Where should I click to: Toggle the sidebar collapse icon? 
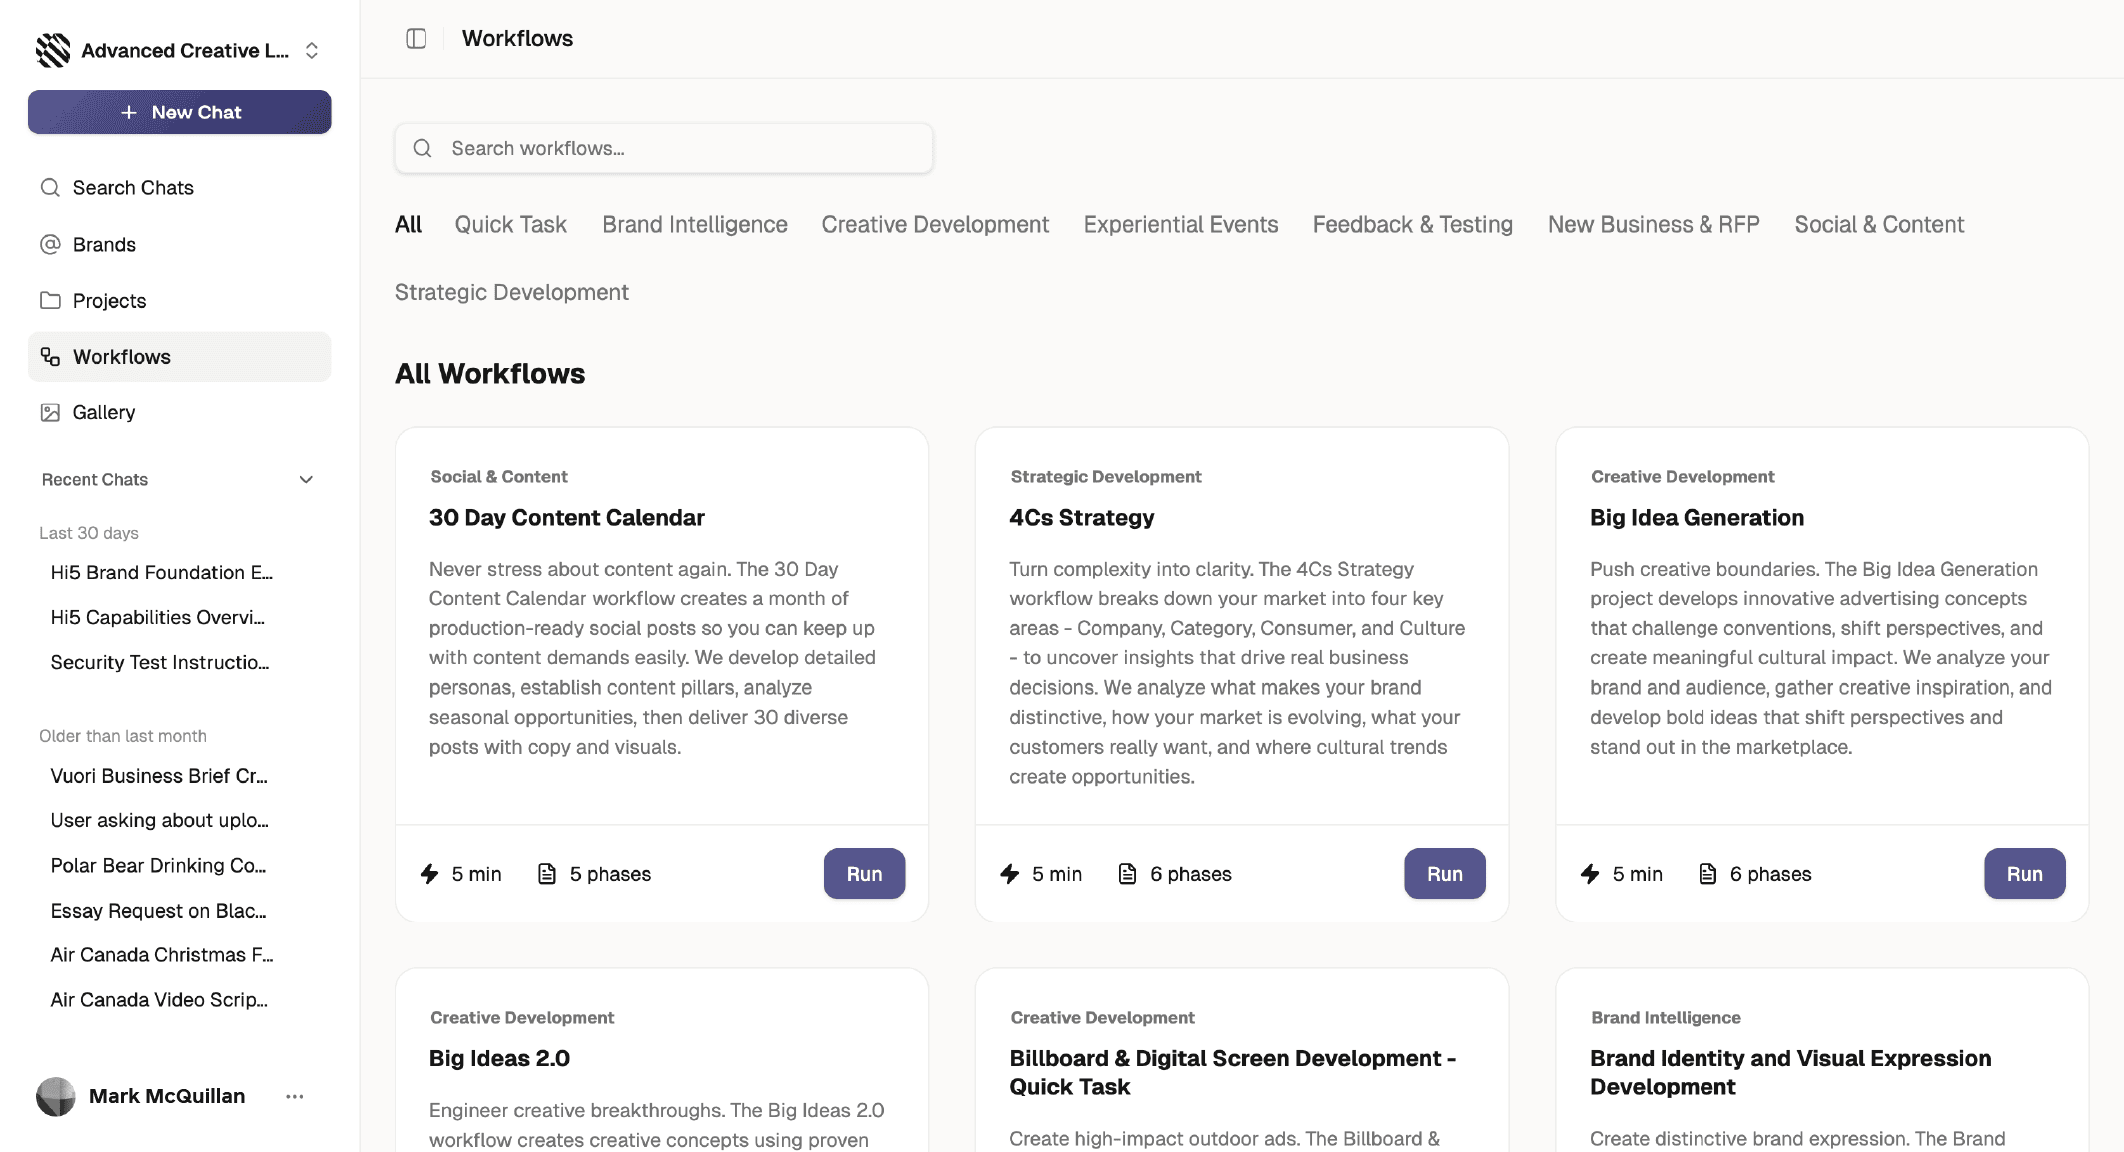coord(415,37)
